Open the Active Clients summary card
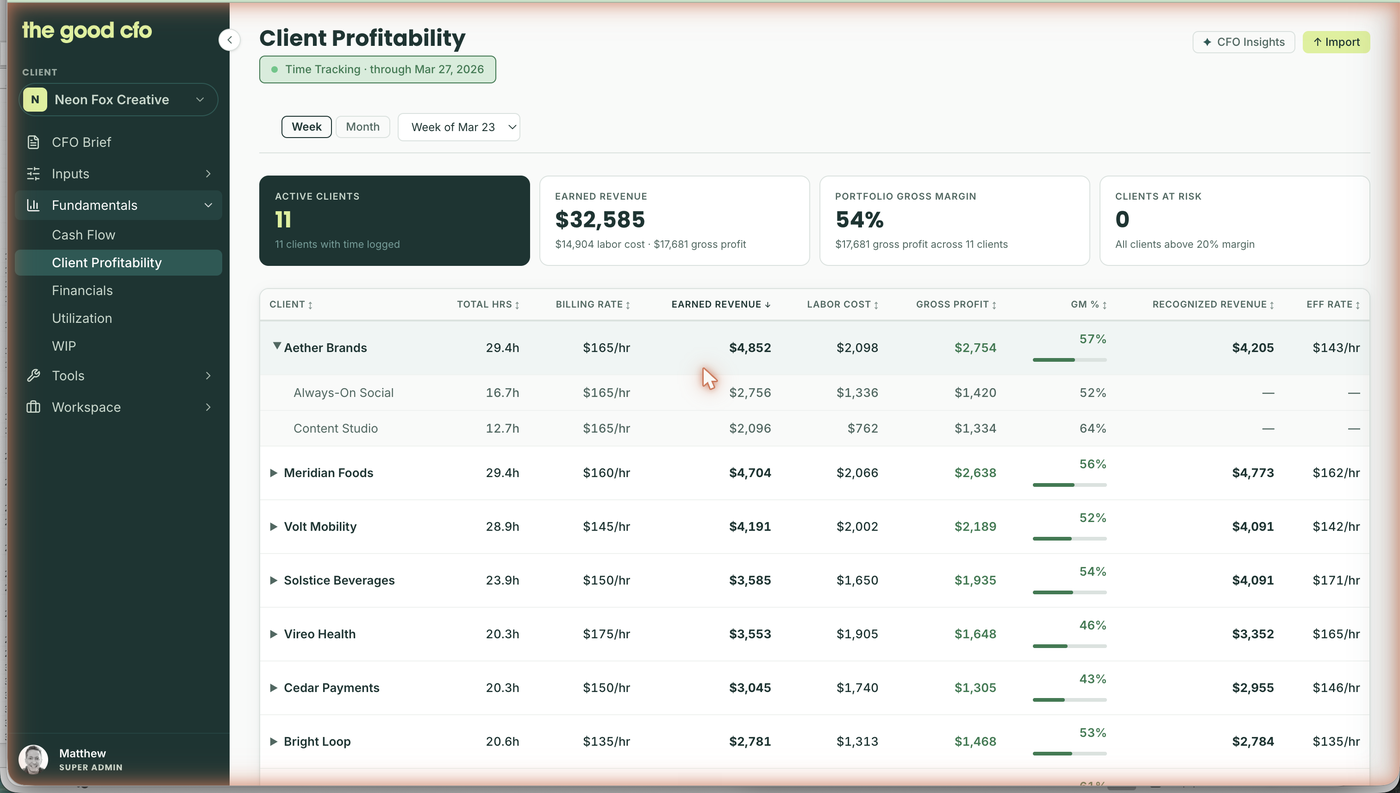1400x793 pixels. 394,221
